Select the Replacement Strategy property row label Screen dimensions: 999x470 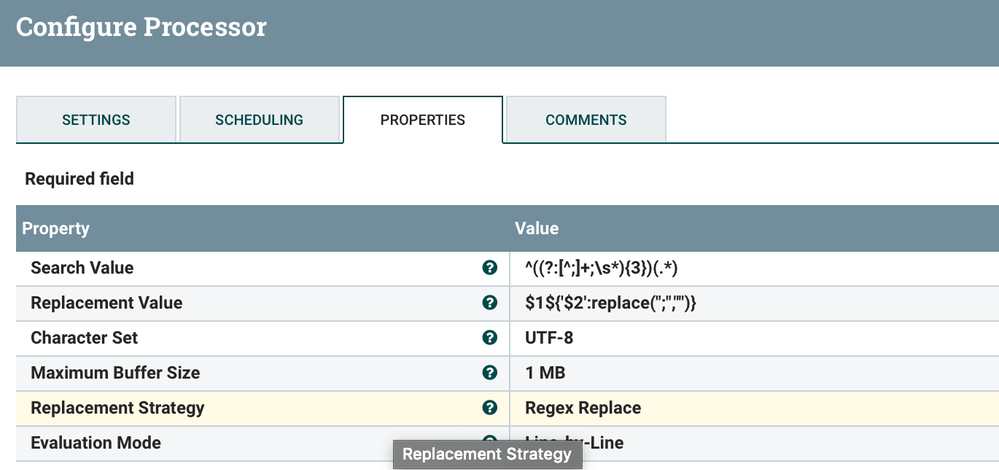point(118,408)
